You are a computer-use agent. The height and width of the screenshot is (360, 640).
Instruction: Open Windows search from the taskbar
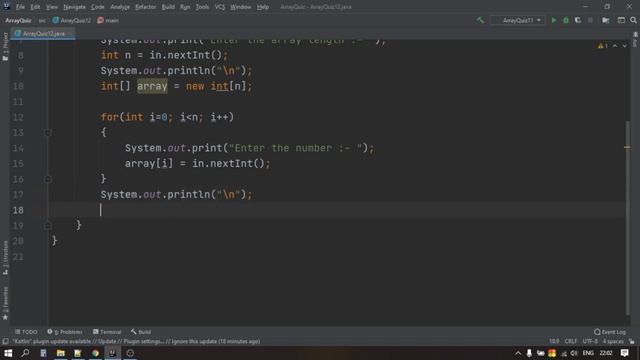[x=25, y=353]
